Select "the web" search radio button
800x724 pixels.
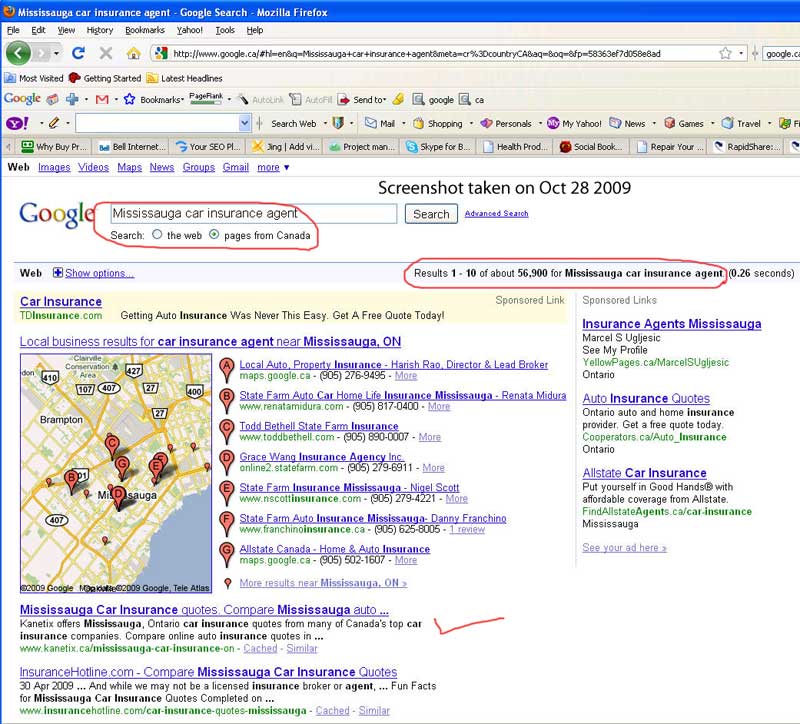pyautogui.click(x=157, y=235)
